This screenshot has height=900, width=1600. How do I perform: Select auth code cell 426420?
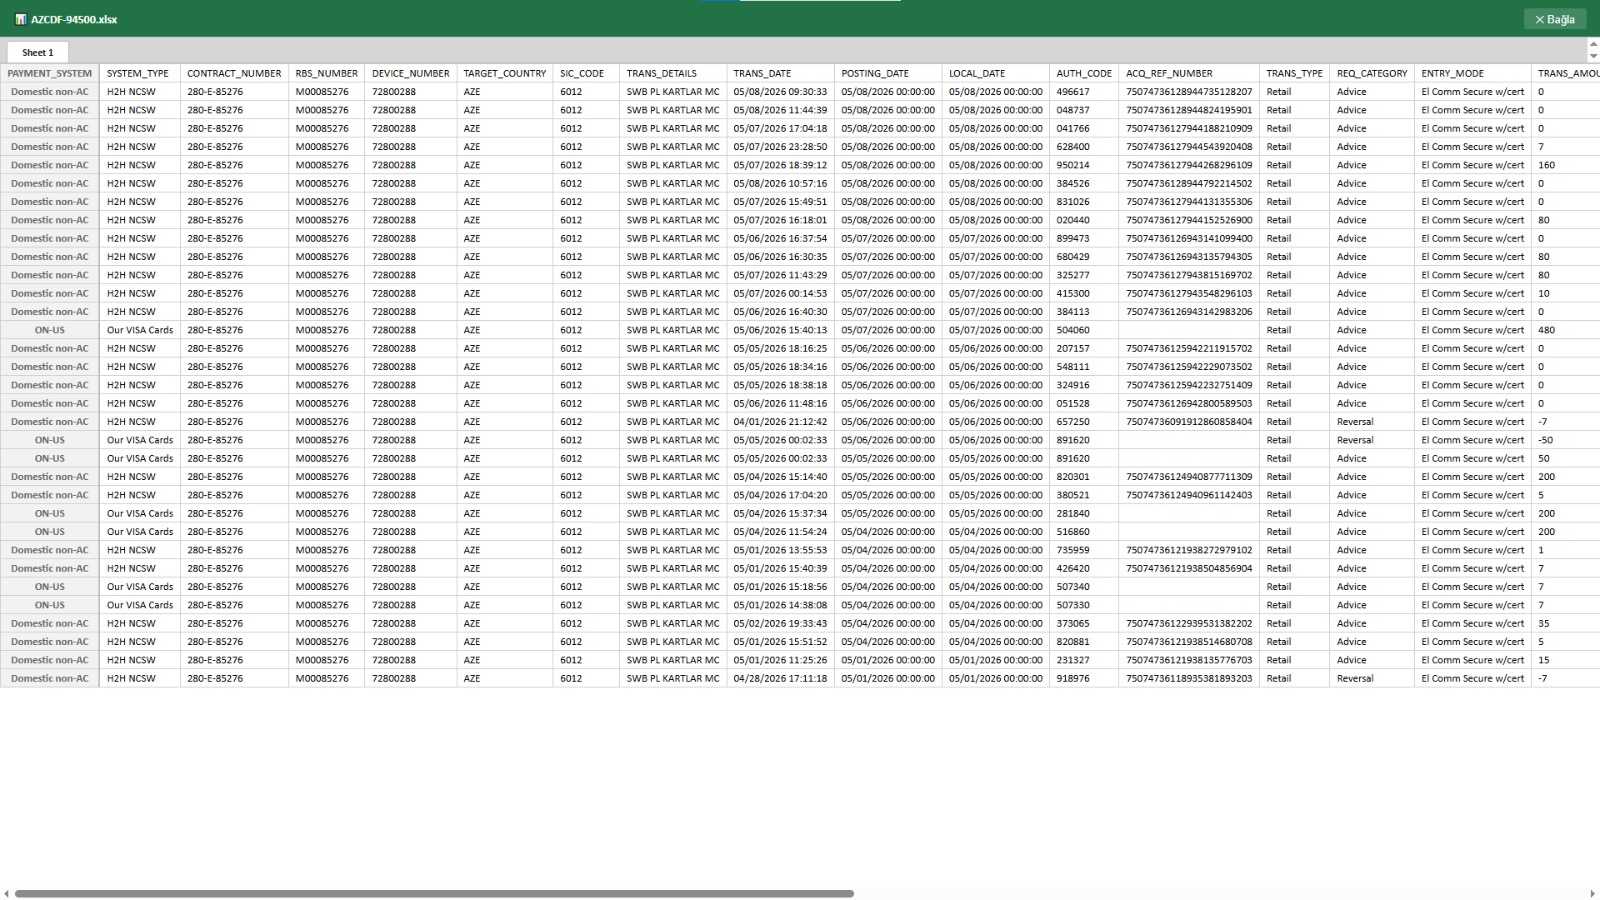pos(1084,568)
